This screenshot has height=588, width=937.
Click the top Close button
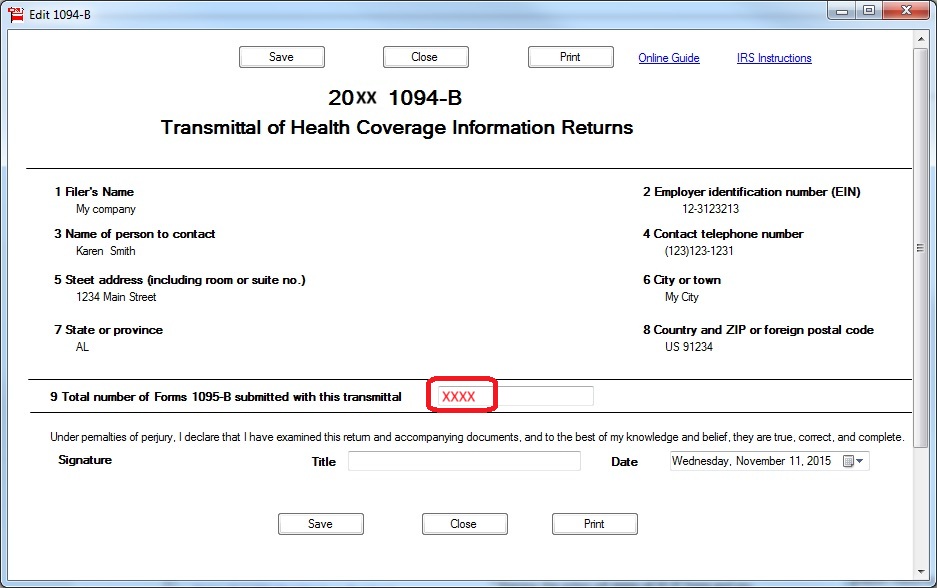pyautogui.click(x=425, y=57)
